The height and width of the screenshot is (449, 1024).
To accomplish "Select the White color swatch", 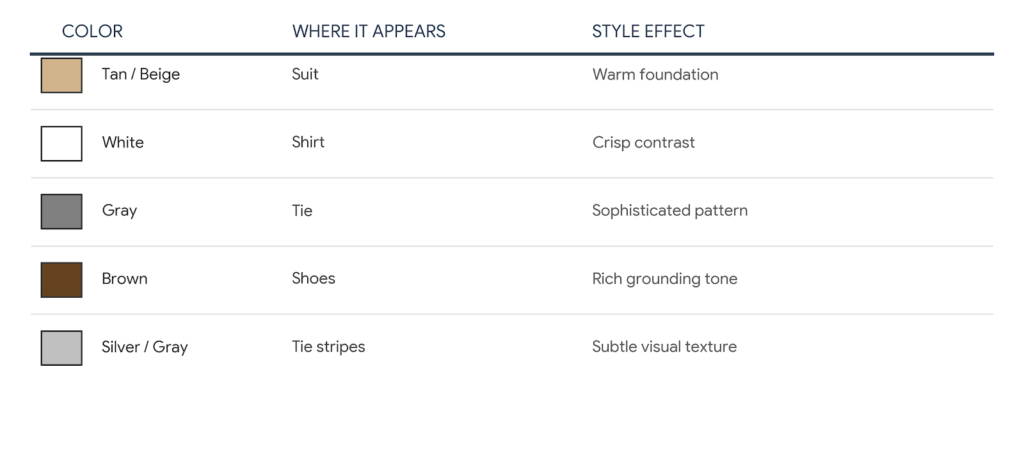I will point(61,144).
